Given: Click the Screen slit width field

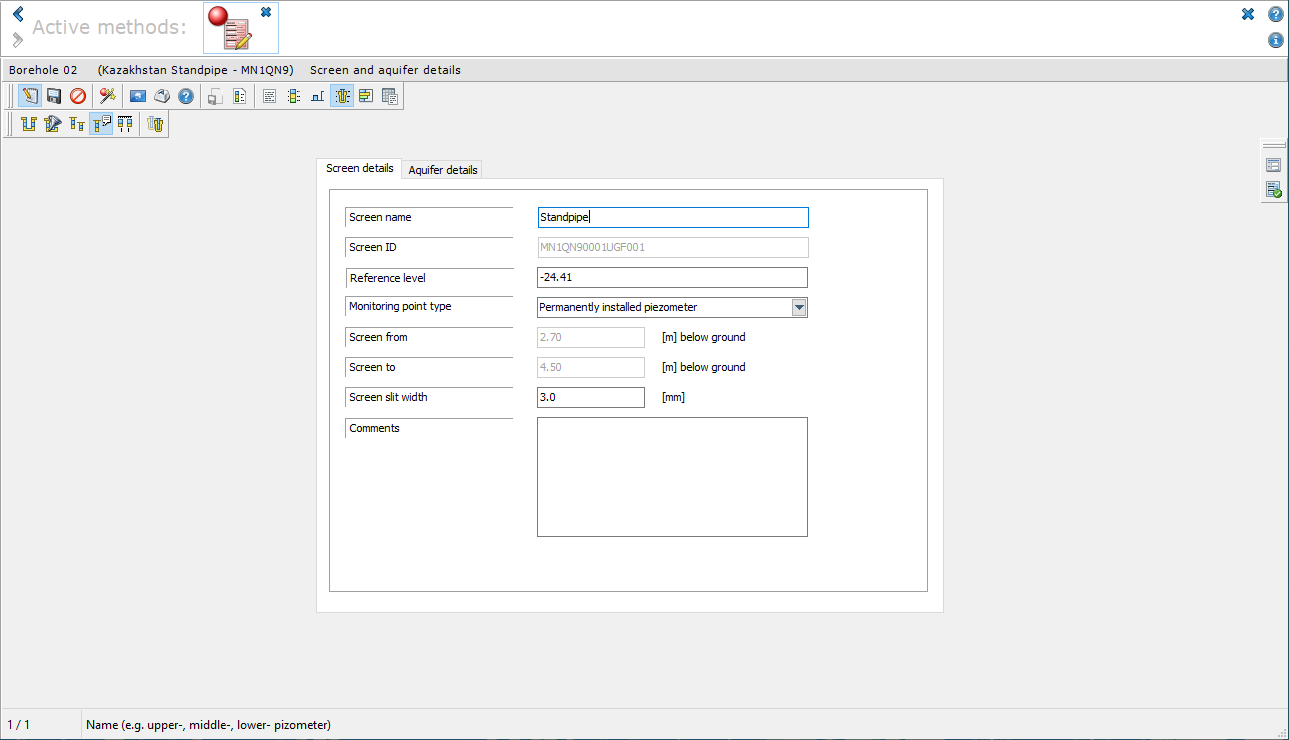Looking at the screenshot, I should click(x=591, y=397).
